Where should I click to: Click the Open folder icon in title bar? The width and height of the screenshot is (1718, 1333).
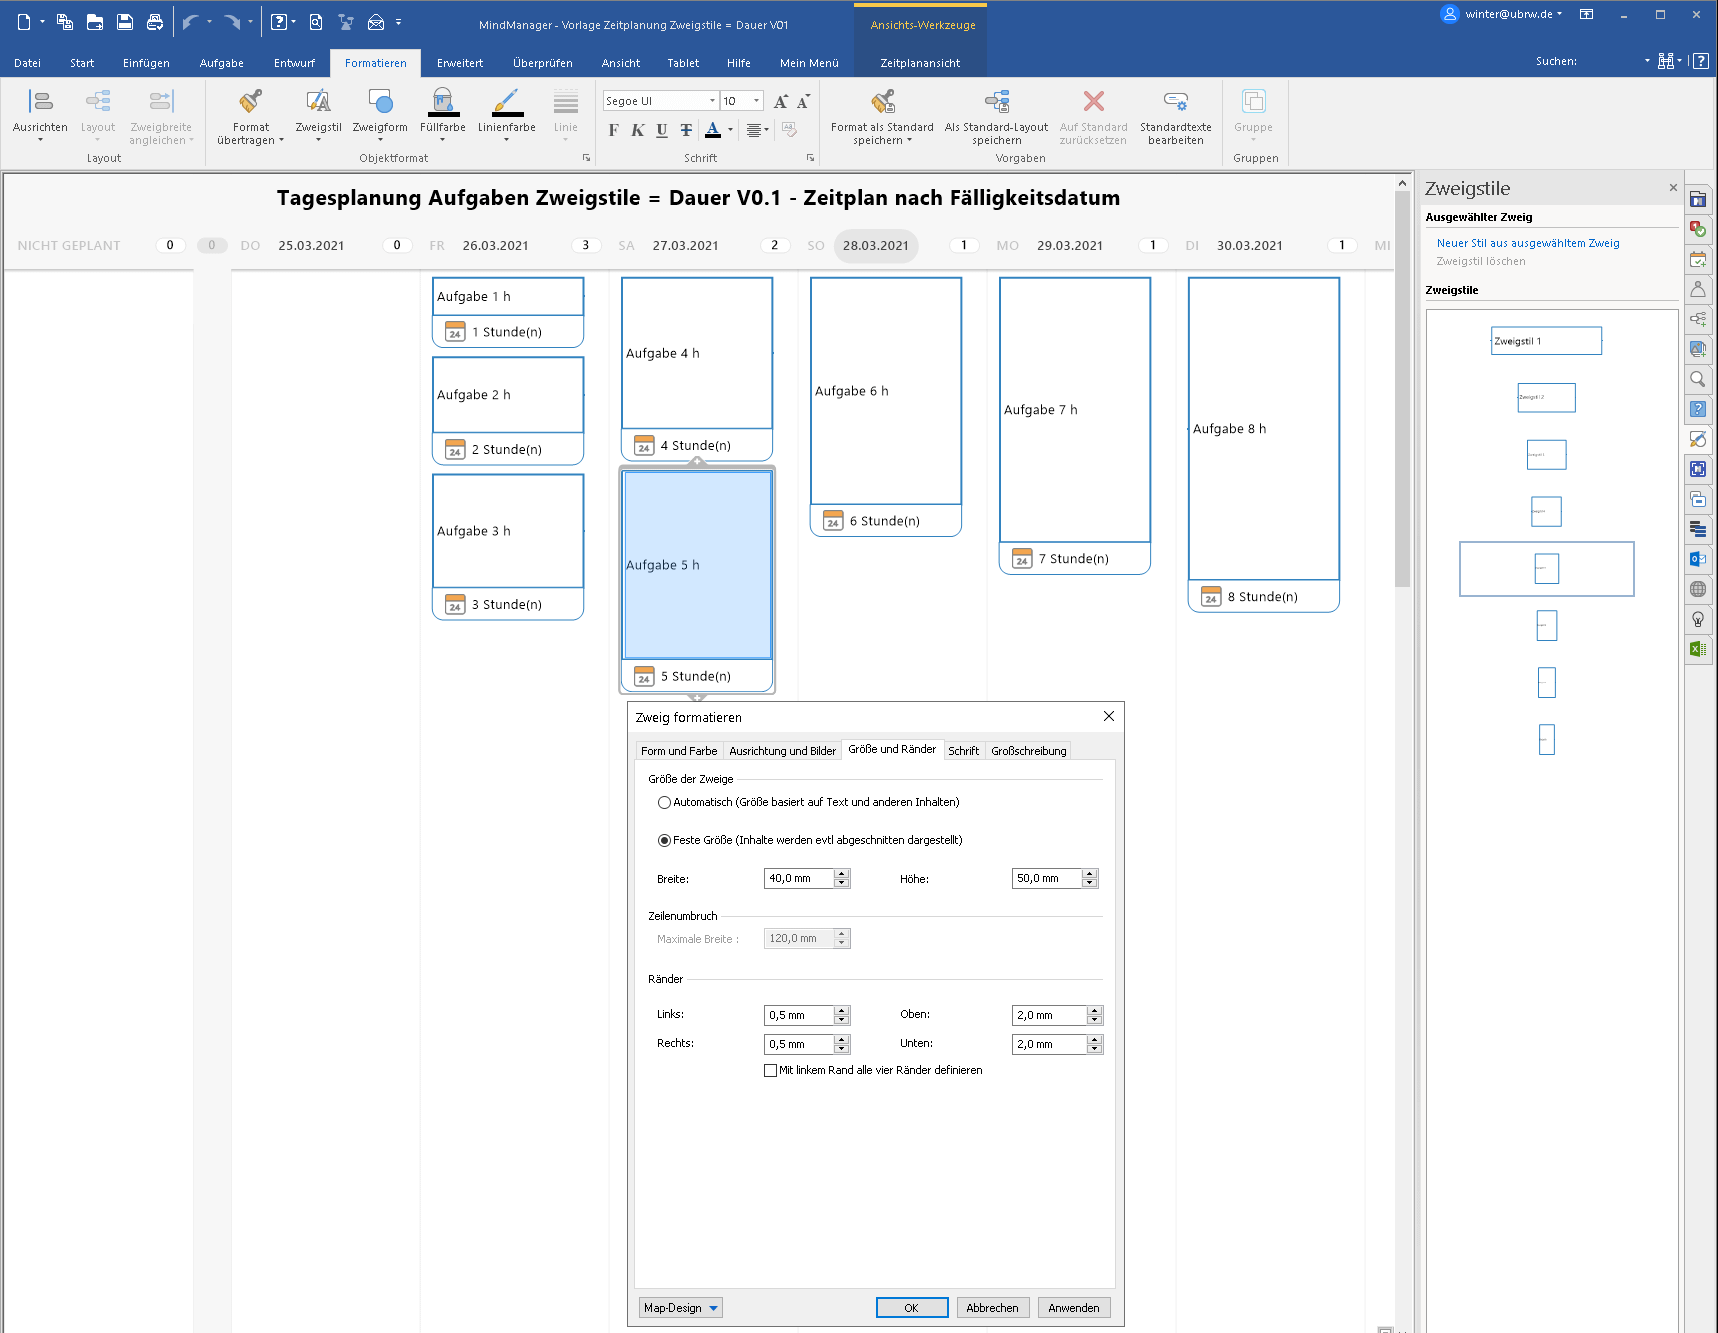(95, 22)
